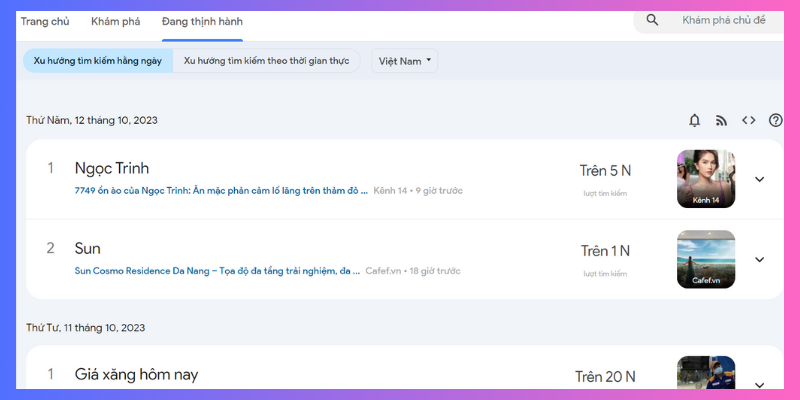Screen dimensions: 800x400
Task: Focus the Khám phá chủ đề search field
Action: point(723,20)
